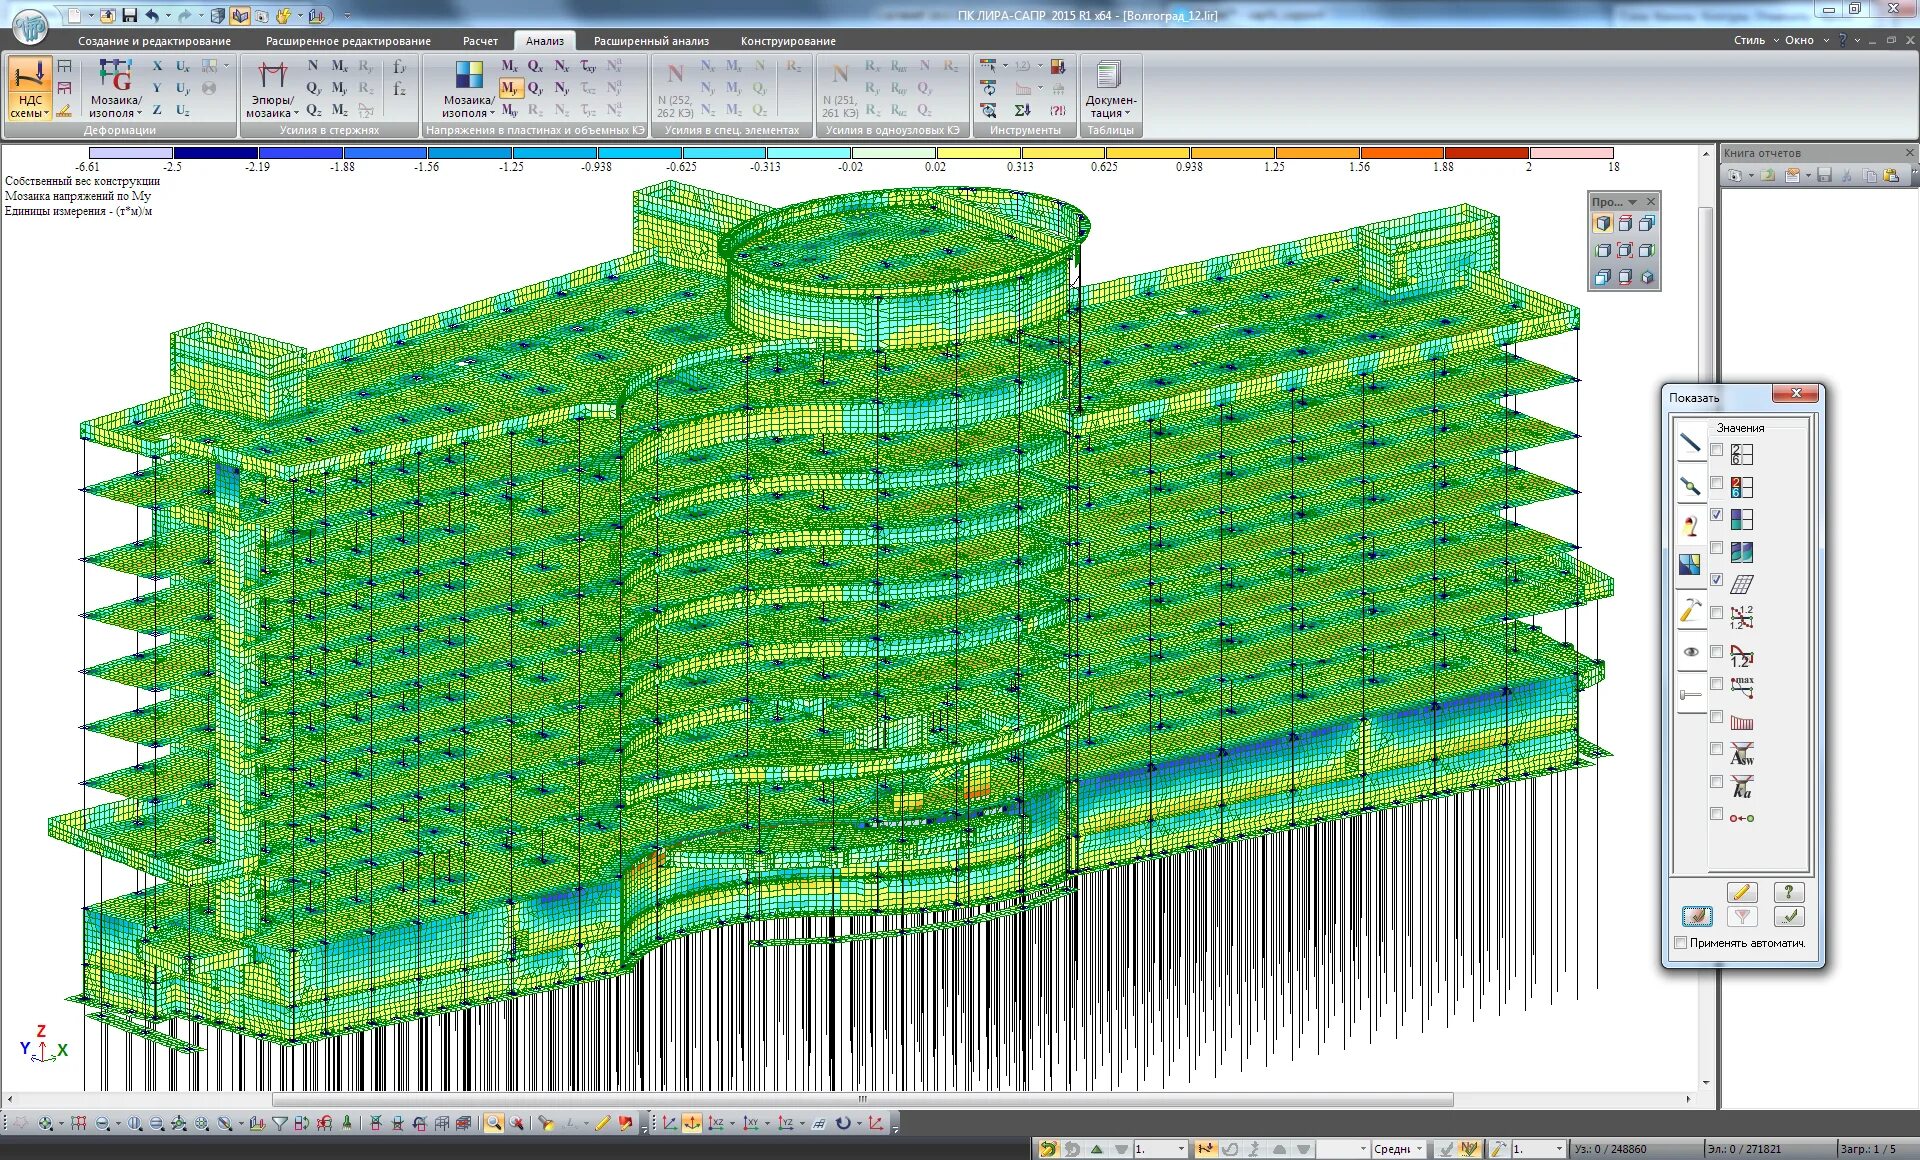The width and height of the screenshot is (1920, 1160).
Task: Pick the Qz shear force for bars
Action: [x=313, y=110]
